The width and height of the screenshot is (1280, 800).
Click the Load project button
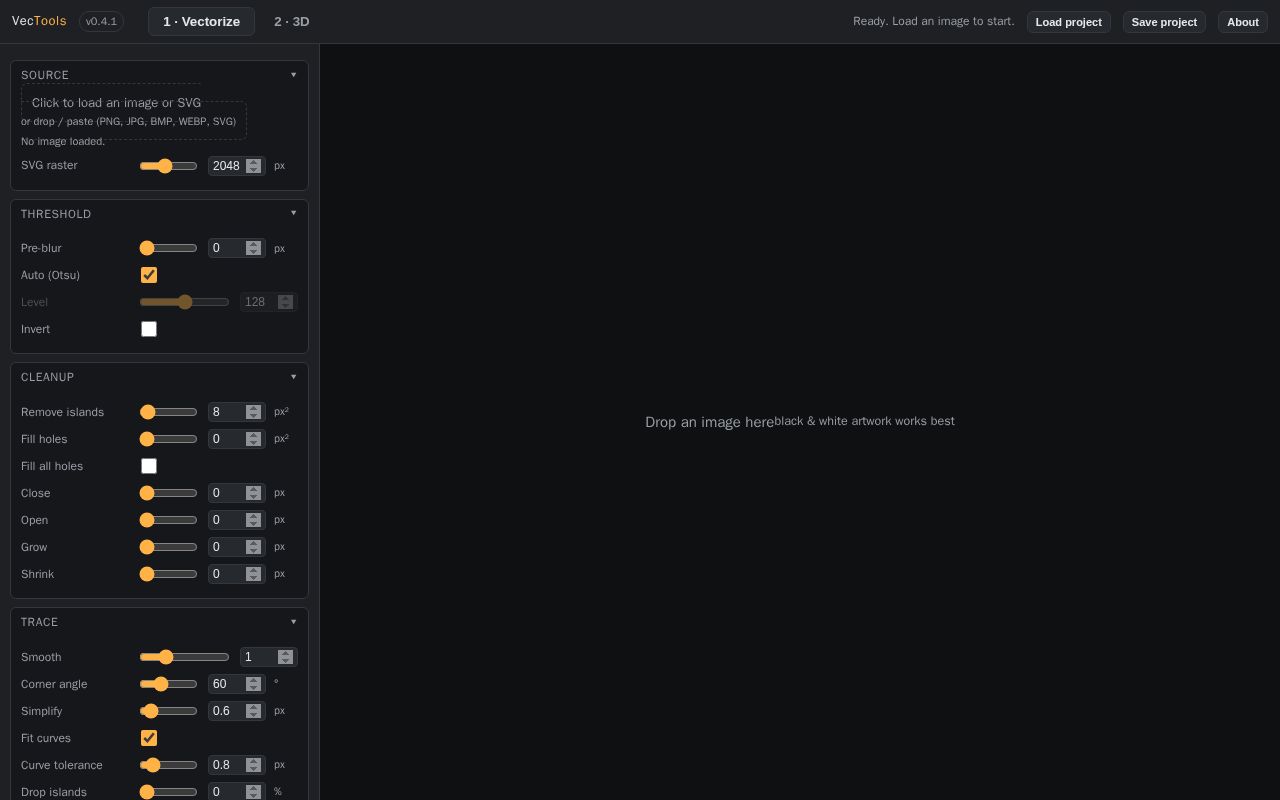click(1068, 22)
